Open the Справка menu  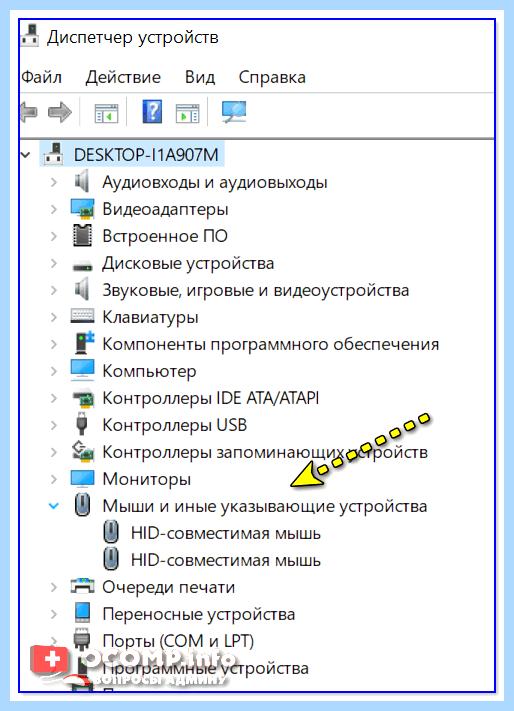tap(272, 77)
